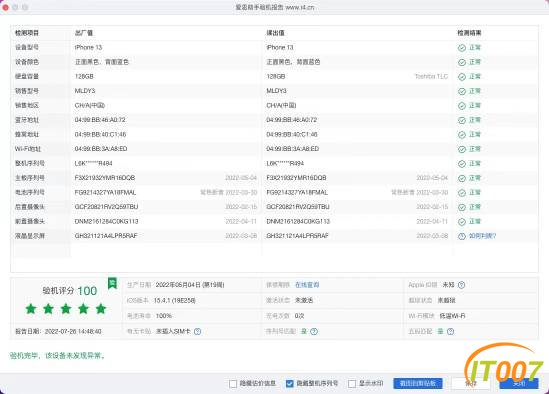
Task: Click green checkmark icon in iPhone 13 model row
Action: pos(462,48)
